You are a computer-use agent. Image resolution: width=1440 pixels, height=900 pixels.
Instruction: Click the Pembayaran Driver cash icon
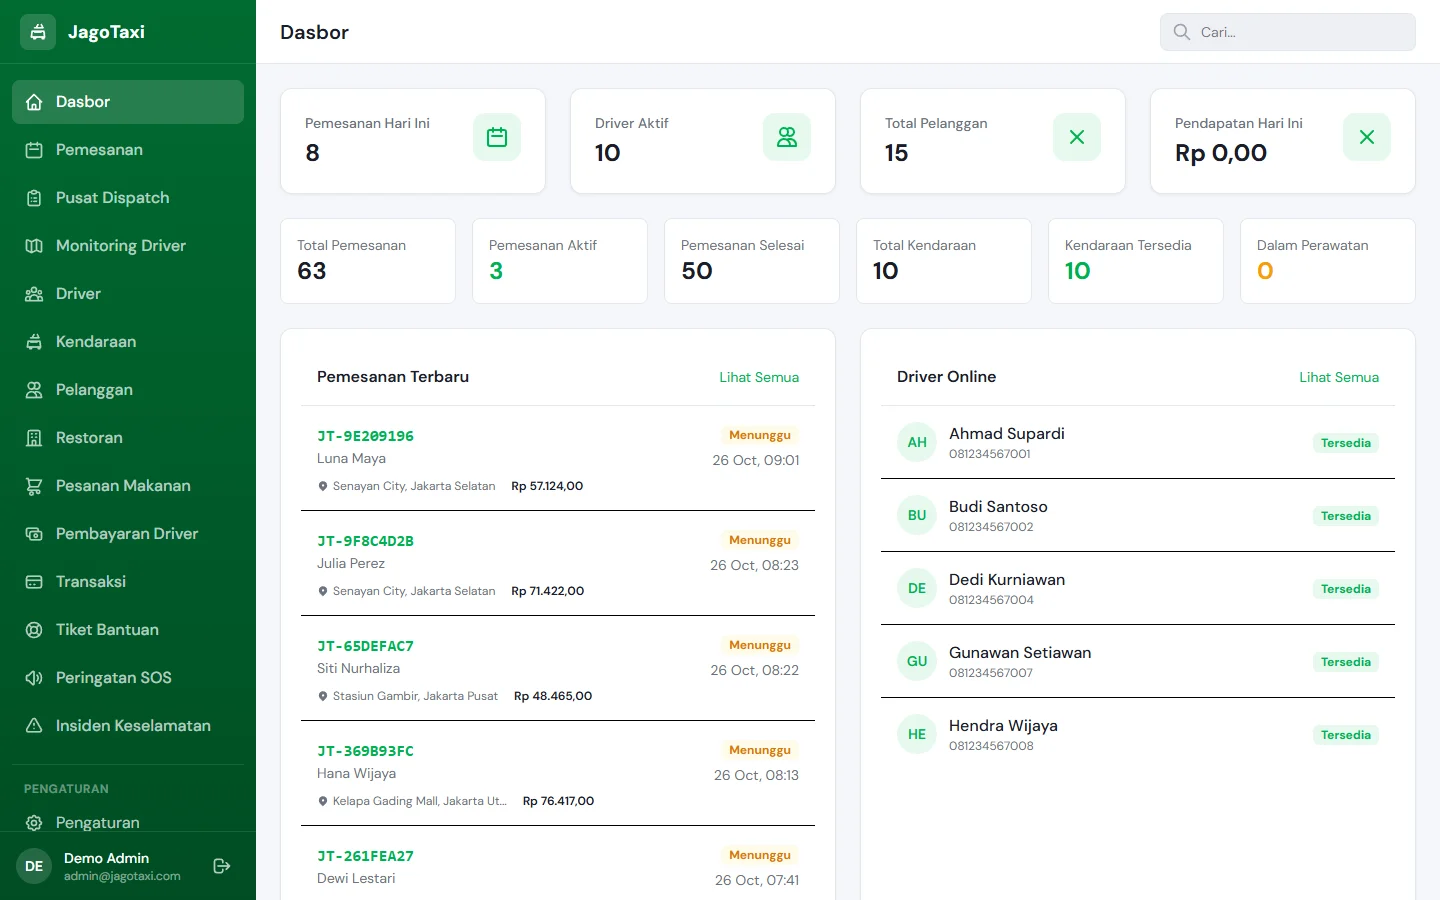(34, 534)
